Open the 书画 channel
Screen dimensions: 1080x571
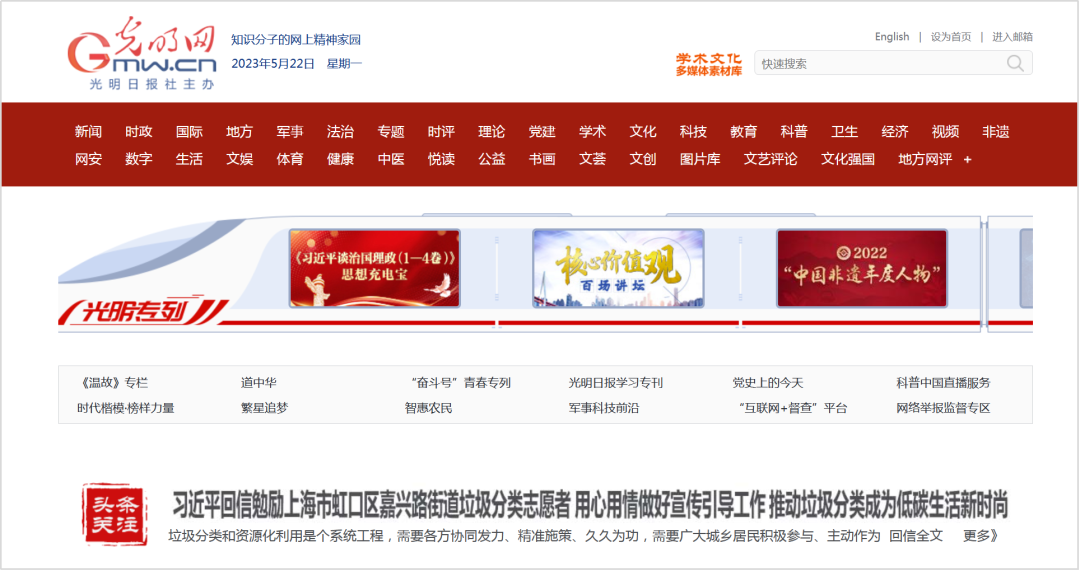(542, 159)
